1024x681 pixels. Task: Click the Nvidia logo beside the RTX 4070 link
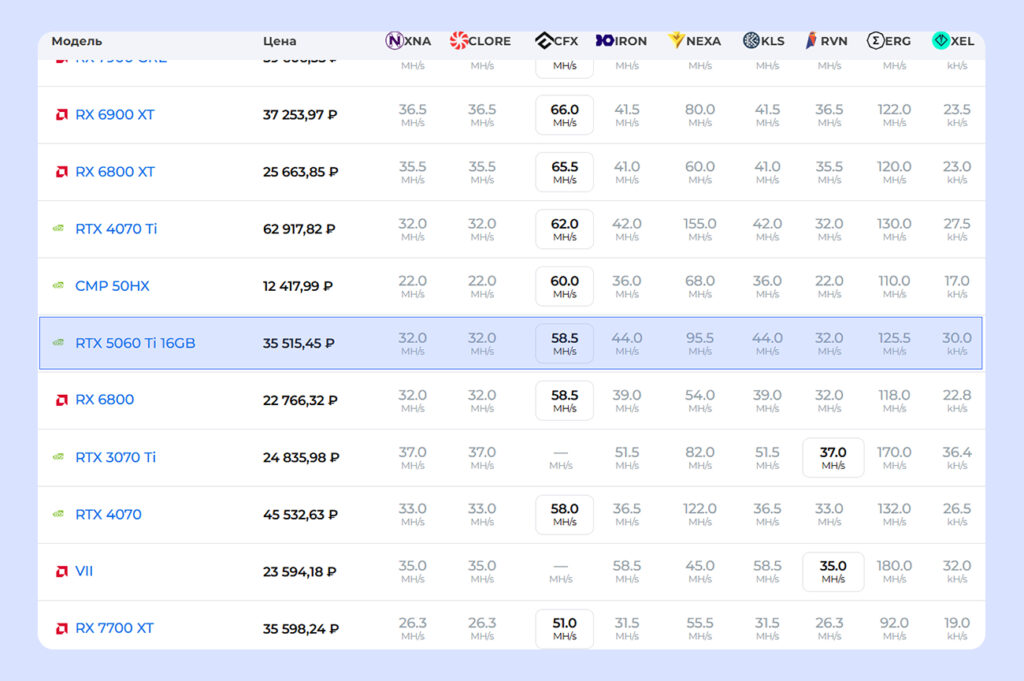(x=59, y=514)
